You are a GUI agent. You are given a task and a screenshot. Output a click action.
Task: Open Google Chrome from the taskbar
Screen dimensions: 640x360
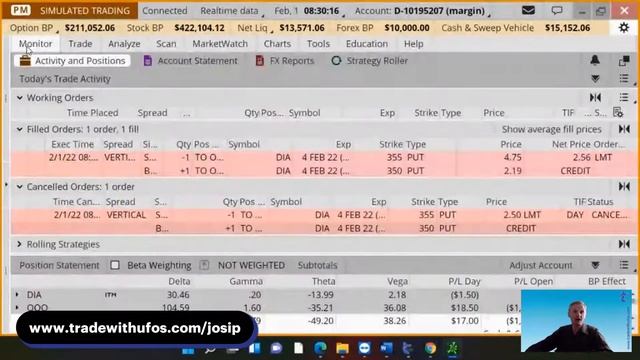[430, 348]
